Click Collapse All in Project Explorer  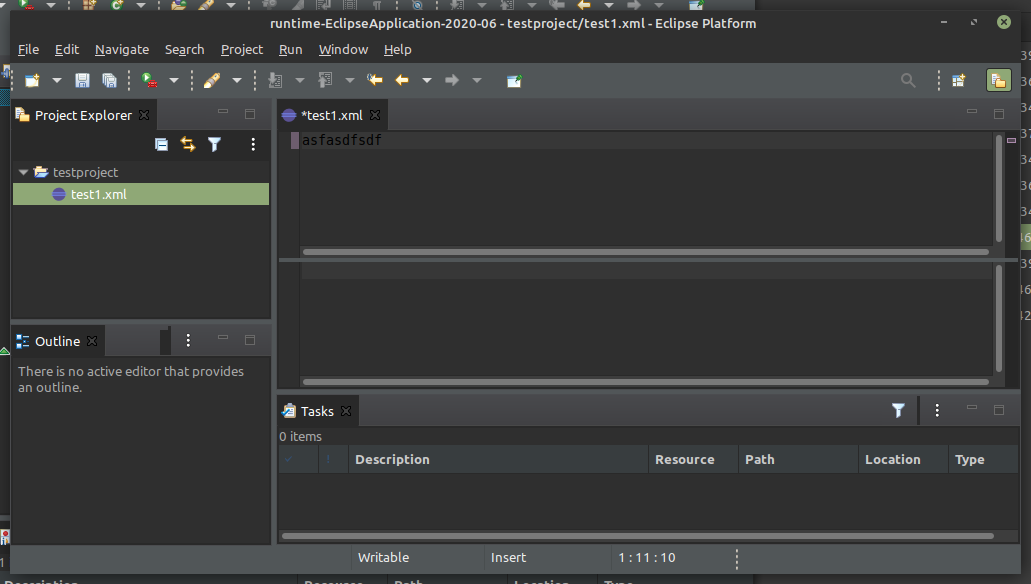click(x=161, y=144)
